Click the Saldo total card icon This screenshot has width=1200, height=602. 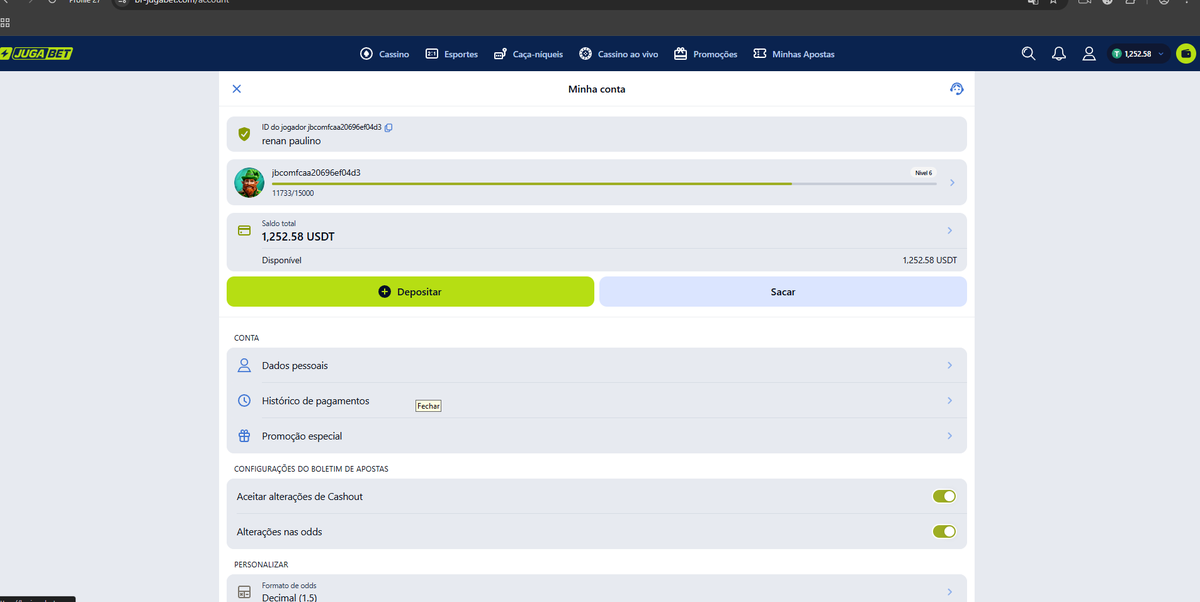click(244, 231)
